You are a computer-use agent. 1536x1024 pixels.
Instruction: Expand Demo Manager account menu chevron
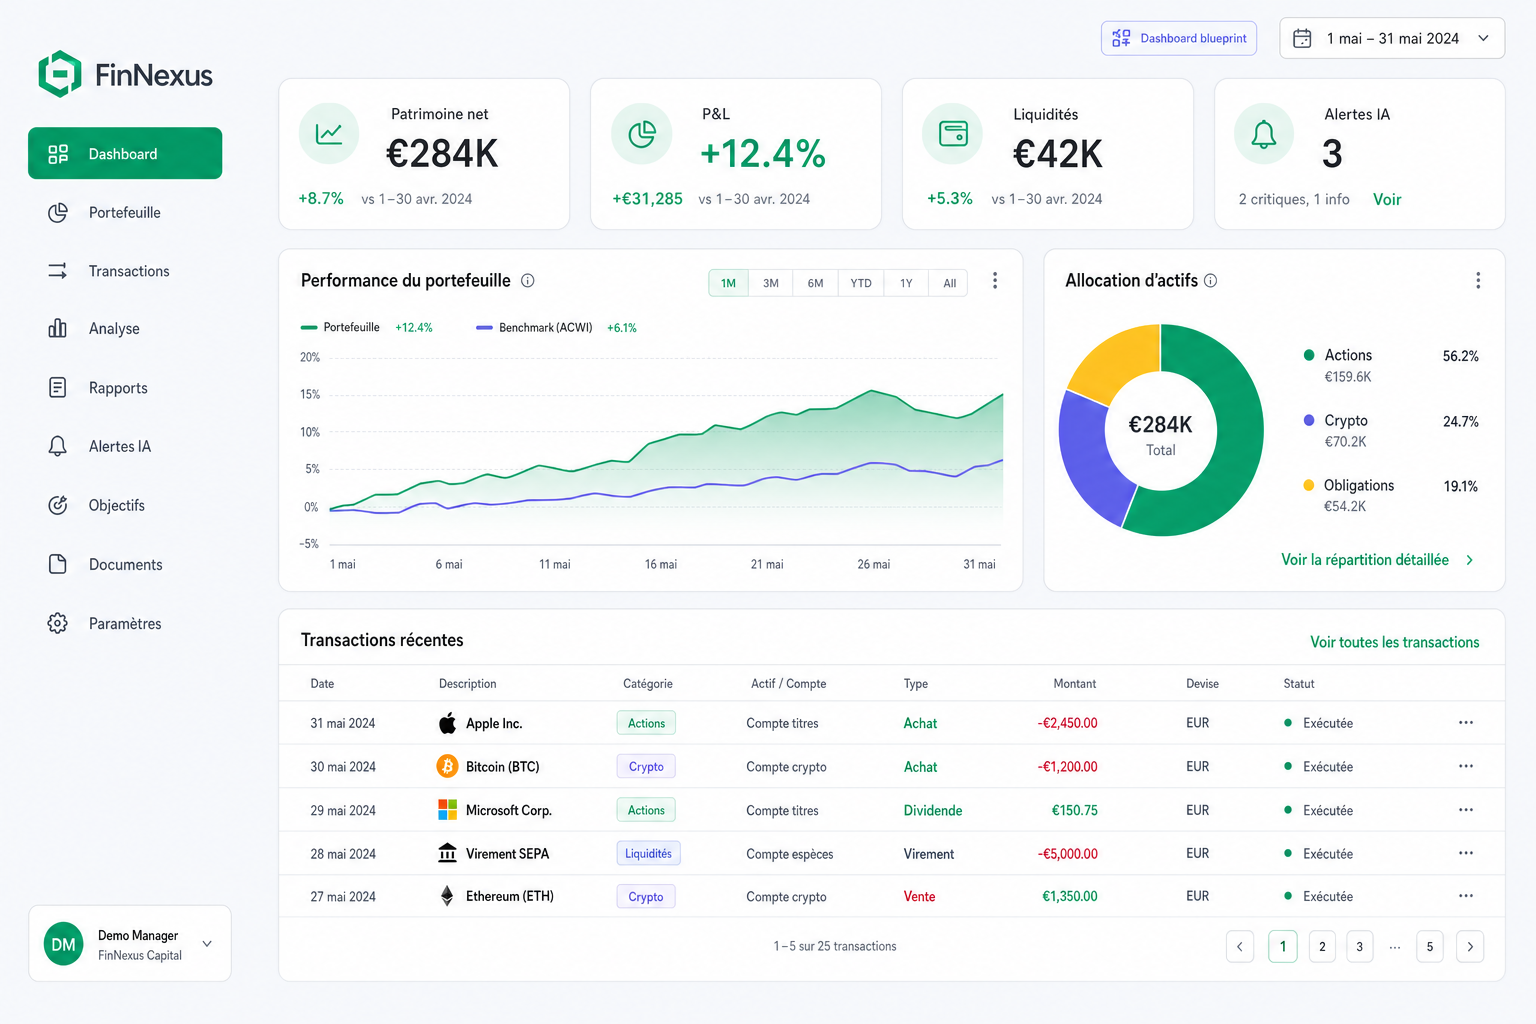point(207,943)
